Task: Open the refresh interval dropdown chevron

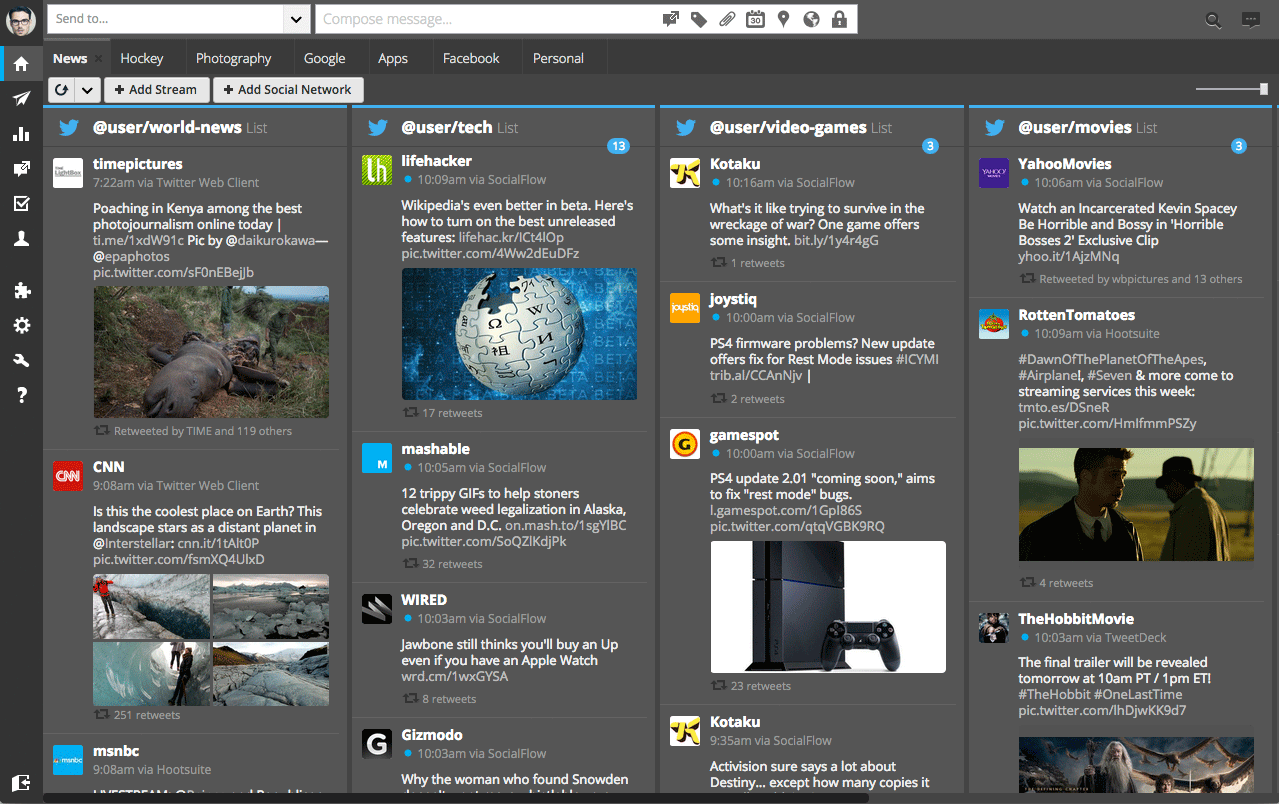Action: (x=89, y=89)
